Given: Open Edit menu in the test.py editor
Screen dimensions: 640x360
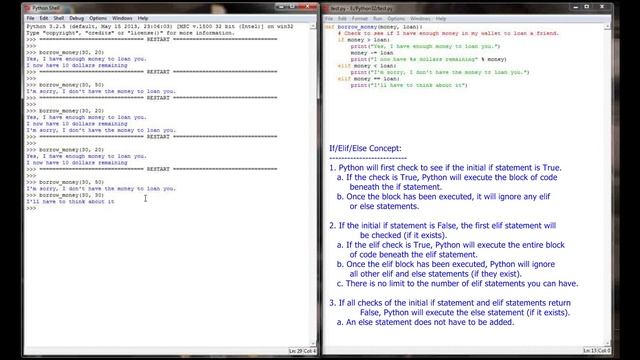Looking at the screenshot, I should pyautogui.click(x=342, y=19).
